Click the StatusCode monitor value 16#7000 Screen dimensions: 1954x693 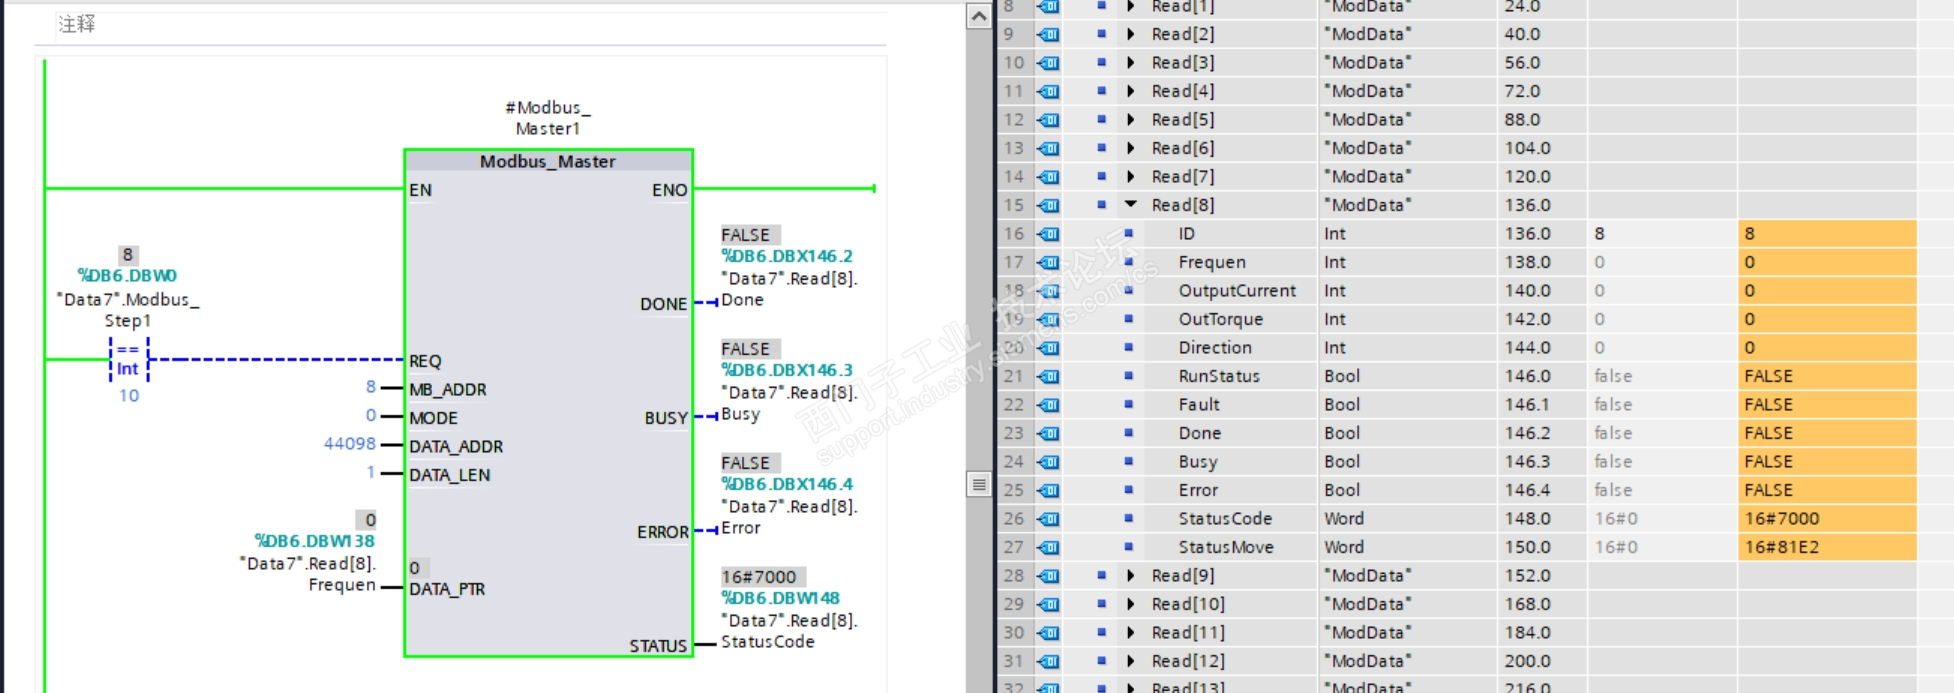pos(1827,518)
